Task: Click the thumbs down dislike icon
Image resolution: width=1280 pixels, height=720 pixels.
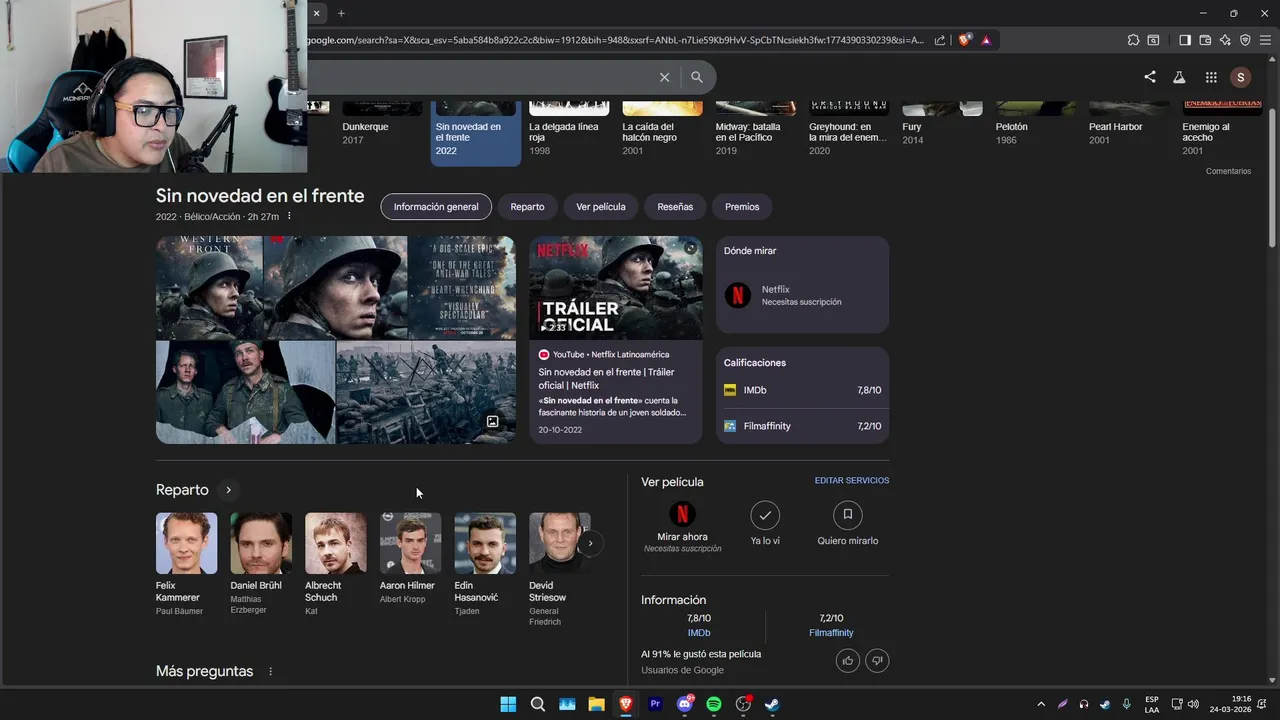Action: point(877,660)
